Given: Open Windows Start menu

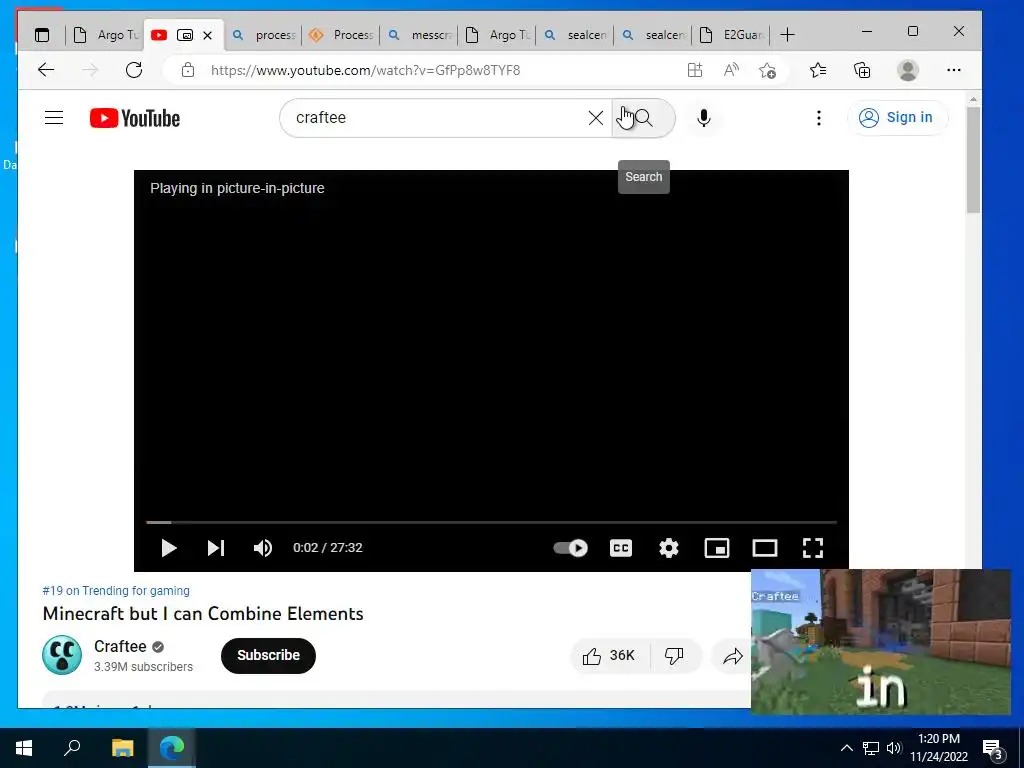Looking at the screenshot, I should pyautogui.click(x=24, y=748).
